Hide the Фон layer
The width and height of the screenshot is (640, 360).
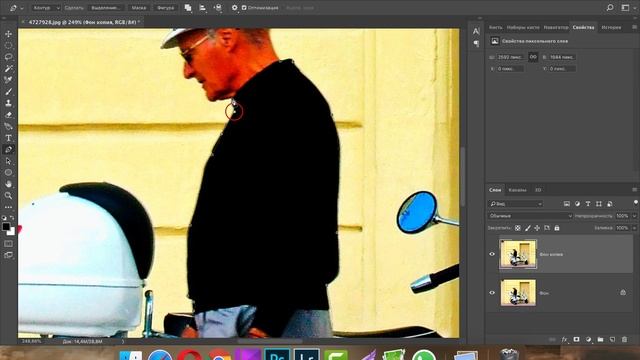(x=492, y=293)
